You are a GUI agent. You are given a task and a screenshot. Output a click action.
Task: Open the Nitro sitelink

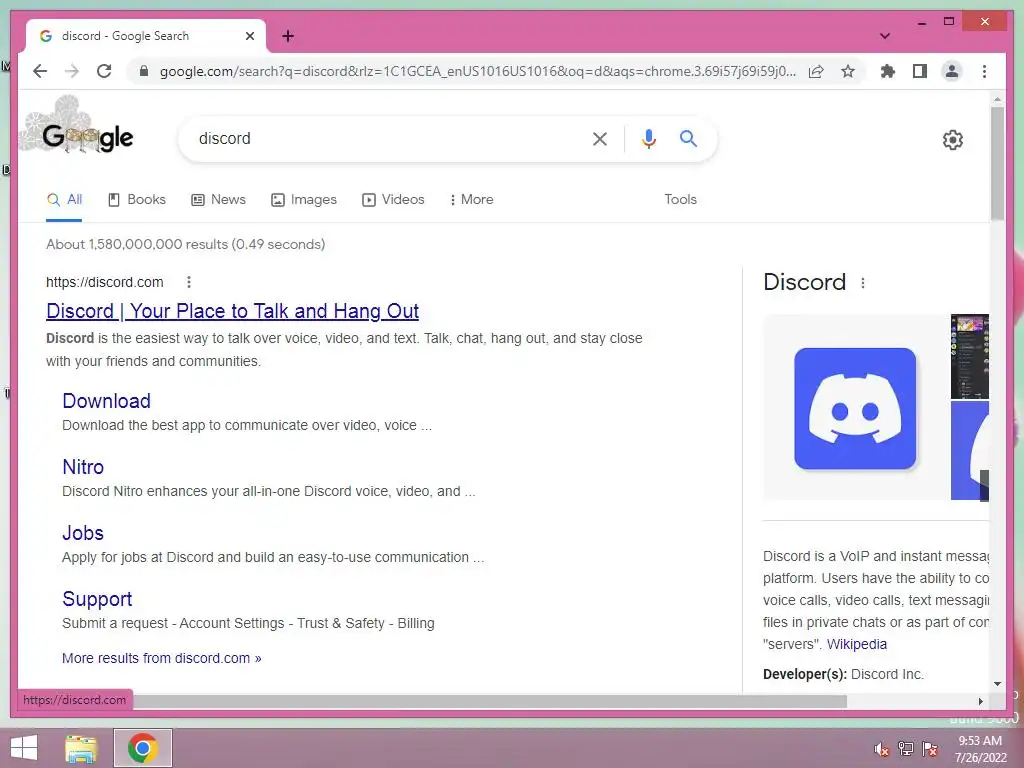click(x=83, y=467)
